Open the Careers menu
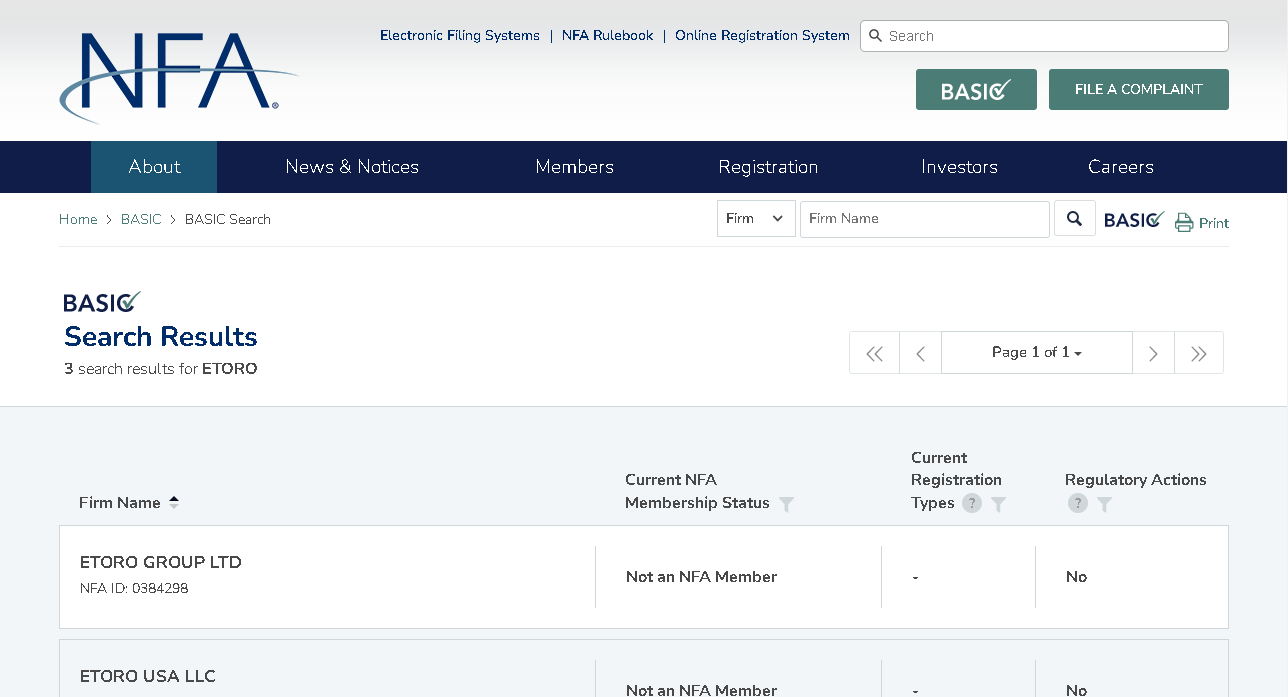Screen dimensions: 1288x697 point(1121,167)
